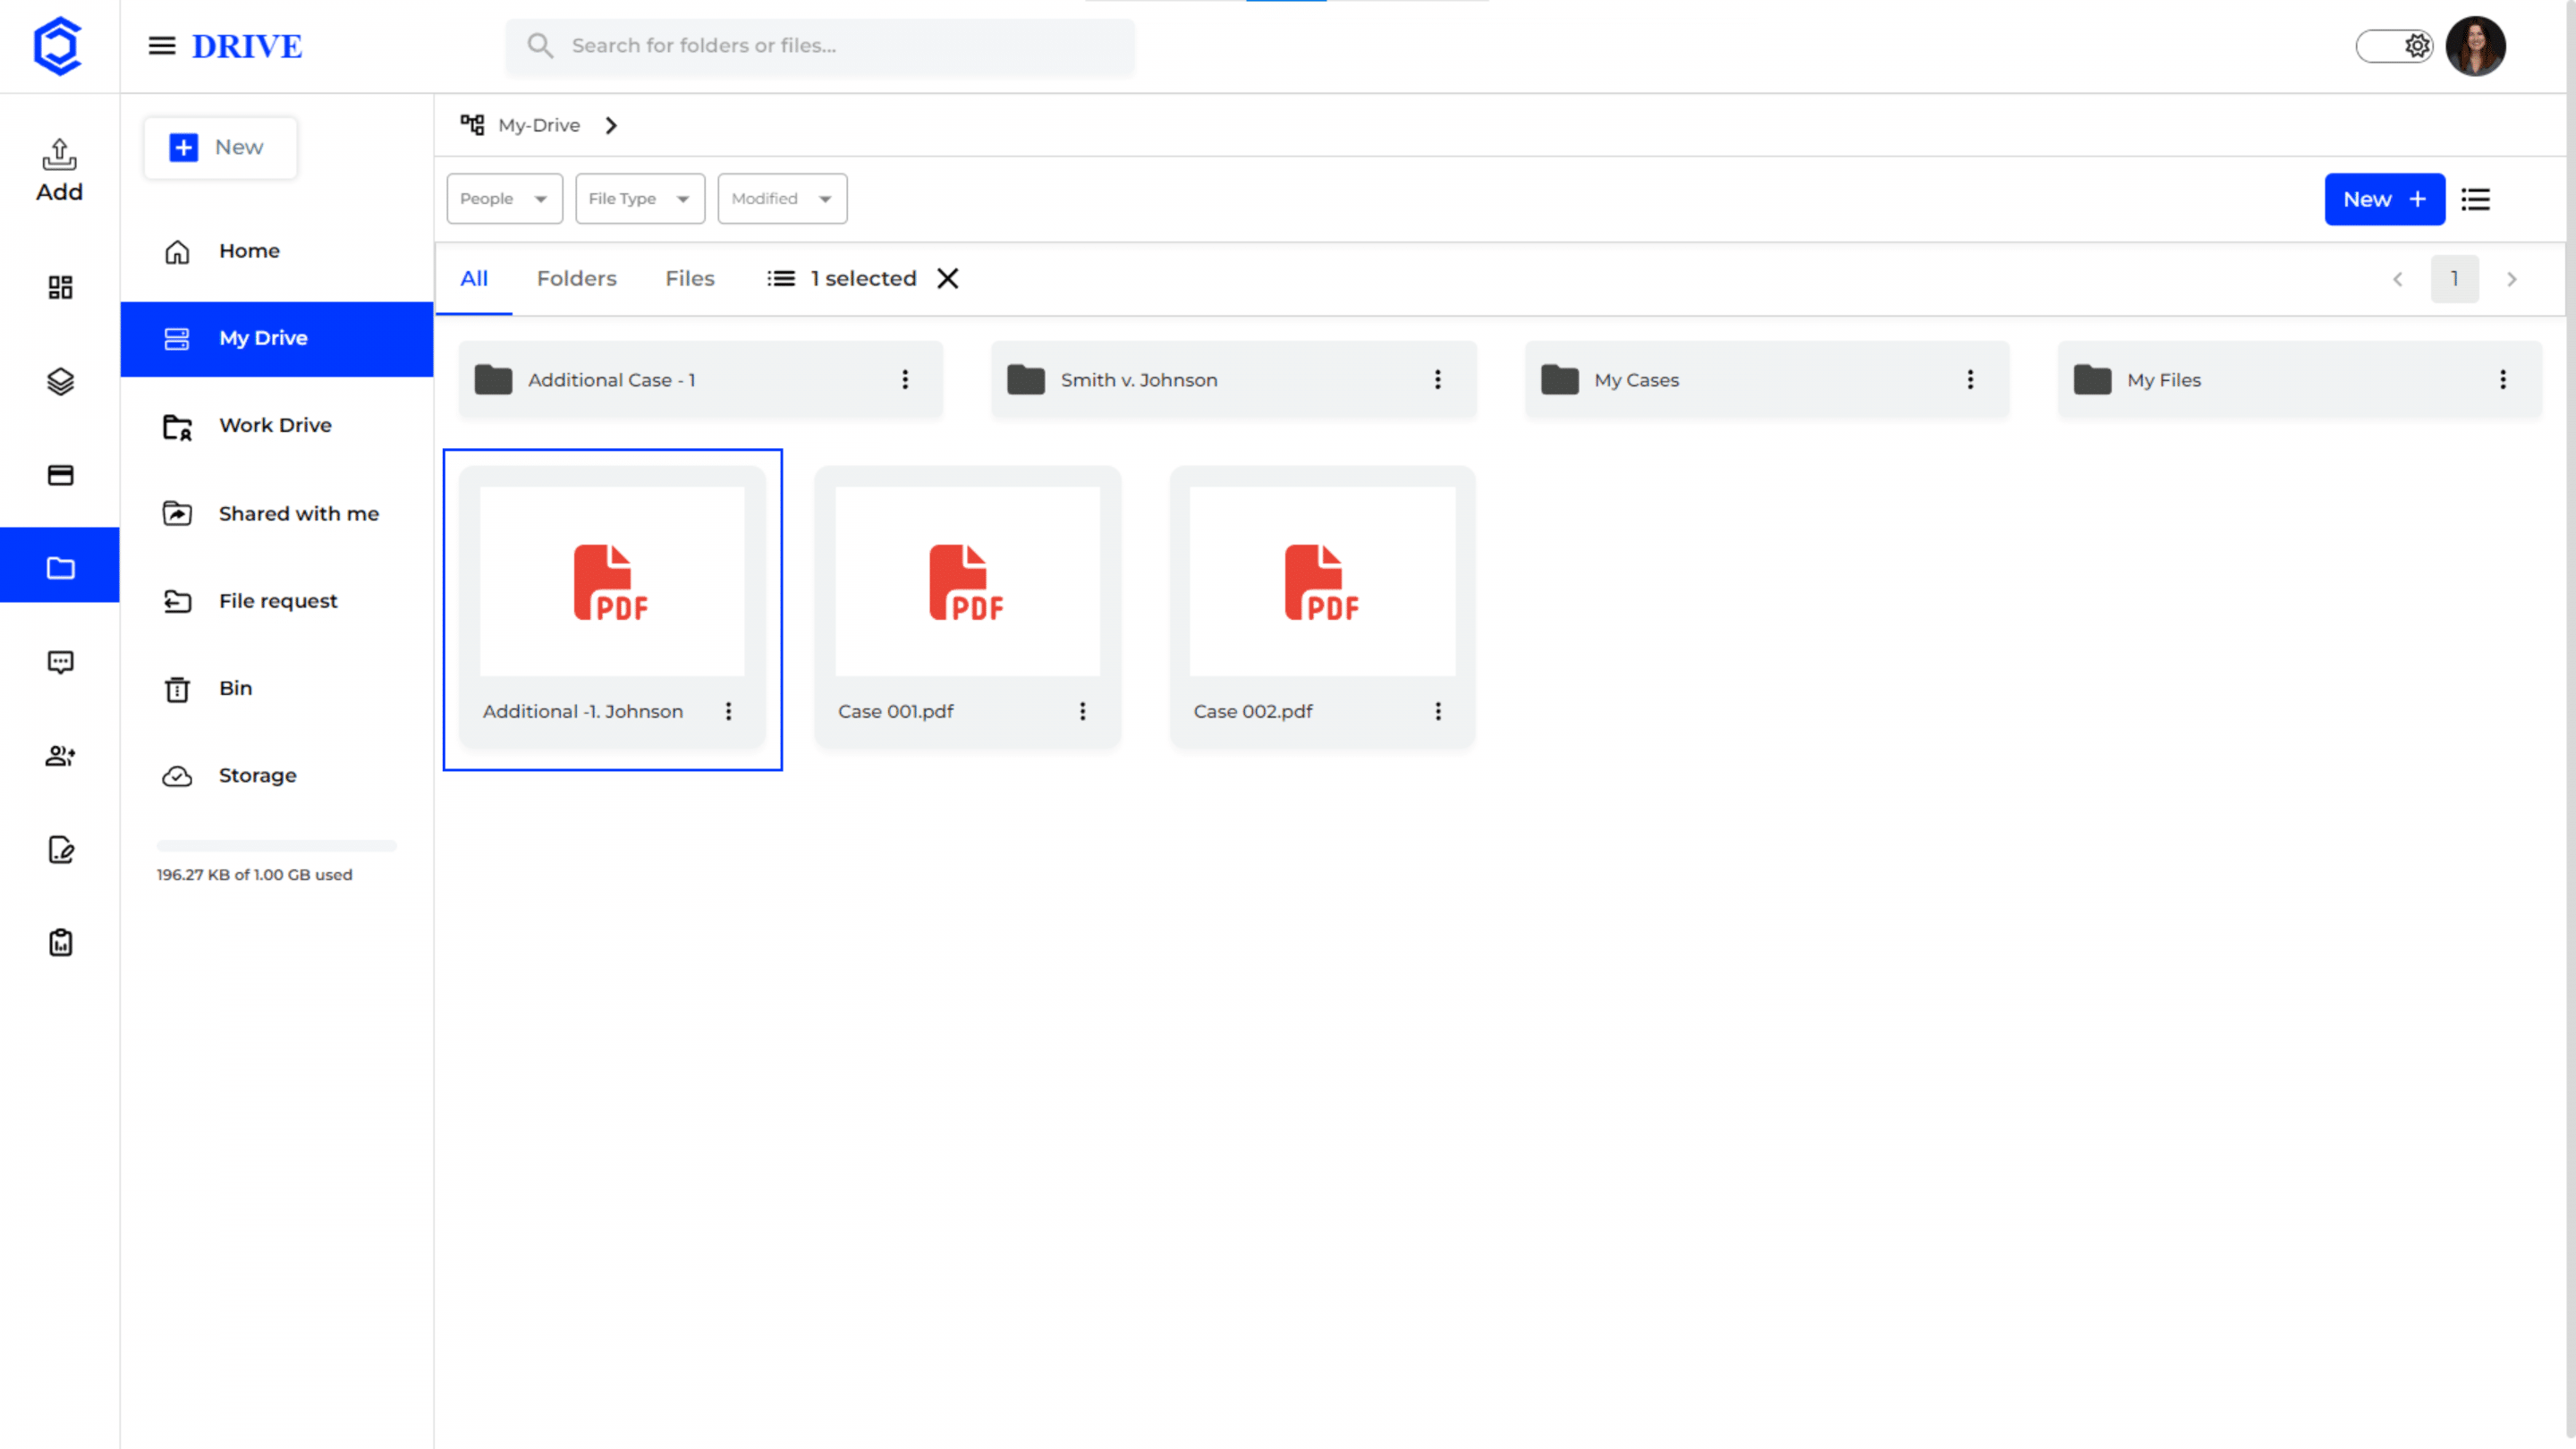2576x1449 pixels.
Task: Open the dashboard grid icon in left rail
Action: [60, 288]
